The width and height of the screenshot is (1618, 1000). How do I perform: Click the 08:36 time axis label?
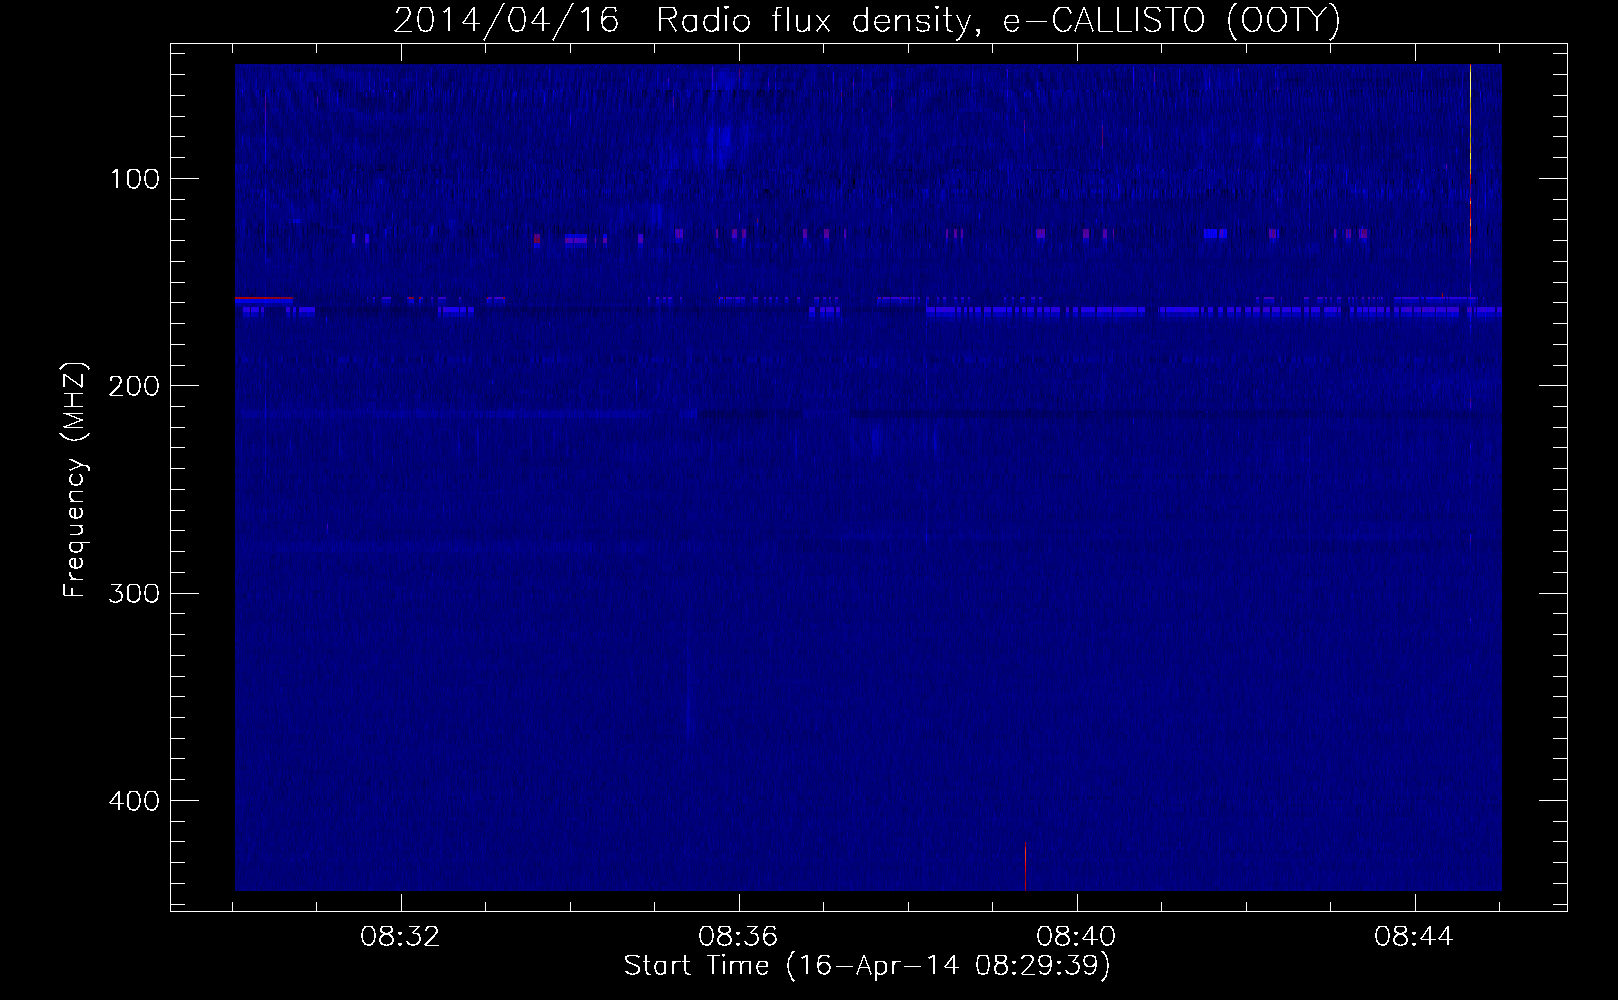pos(739,937)
